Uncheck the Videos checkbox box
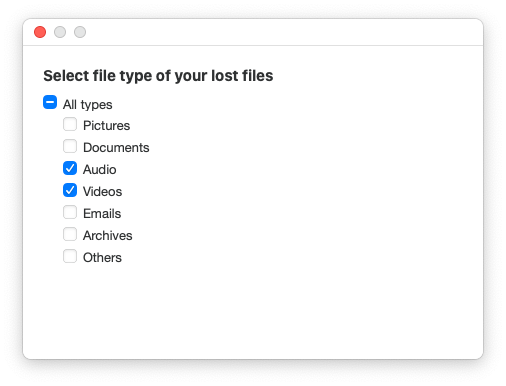This screenshot has width=506, height=386. 70,190
